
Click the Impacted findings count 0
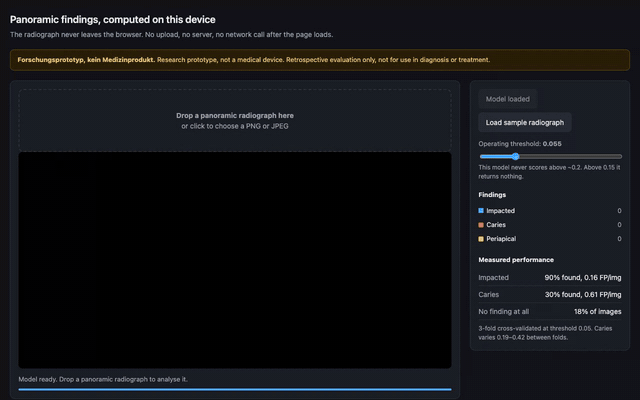click(619, 211)
